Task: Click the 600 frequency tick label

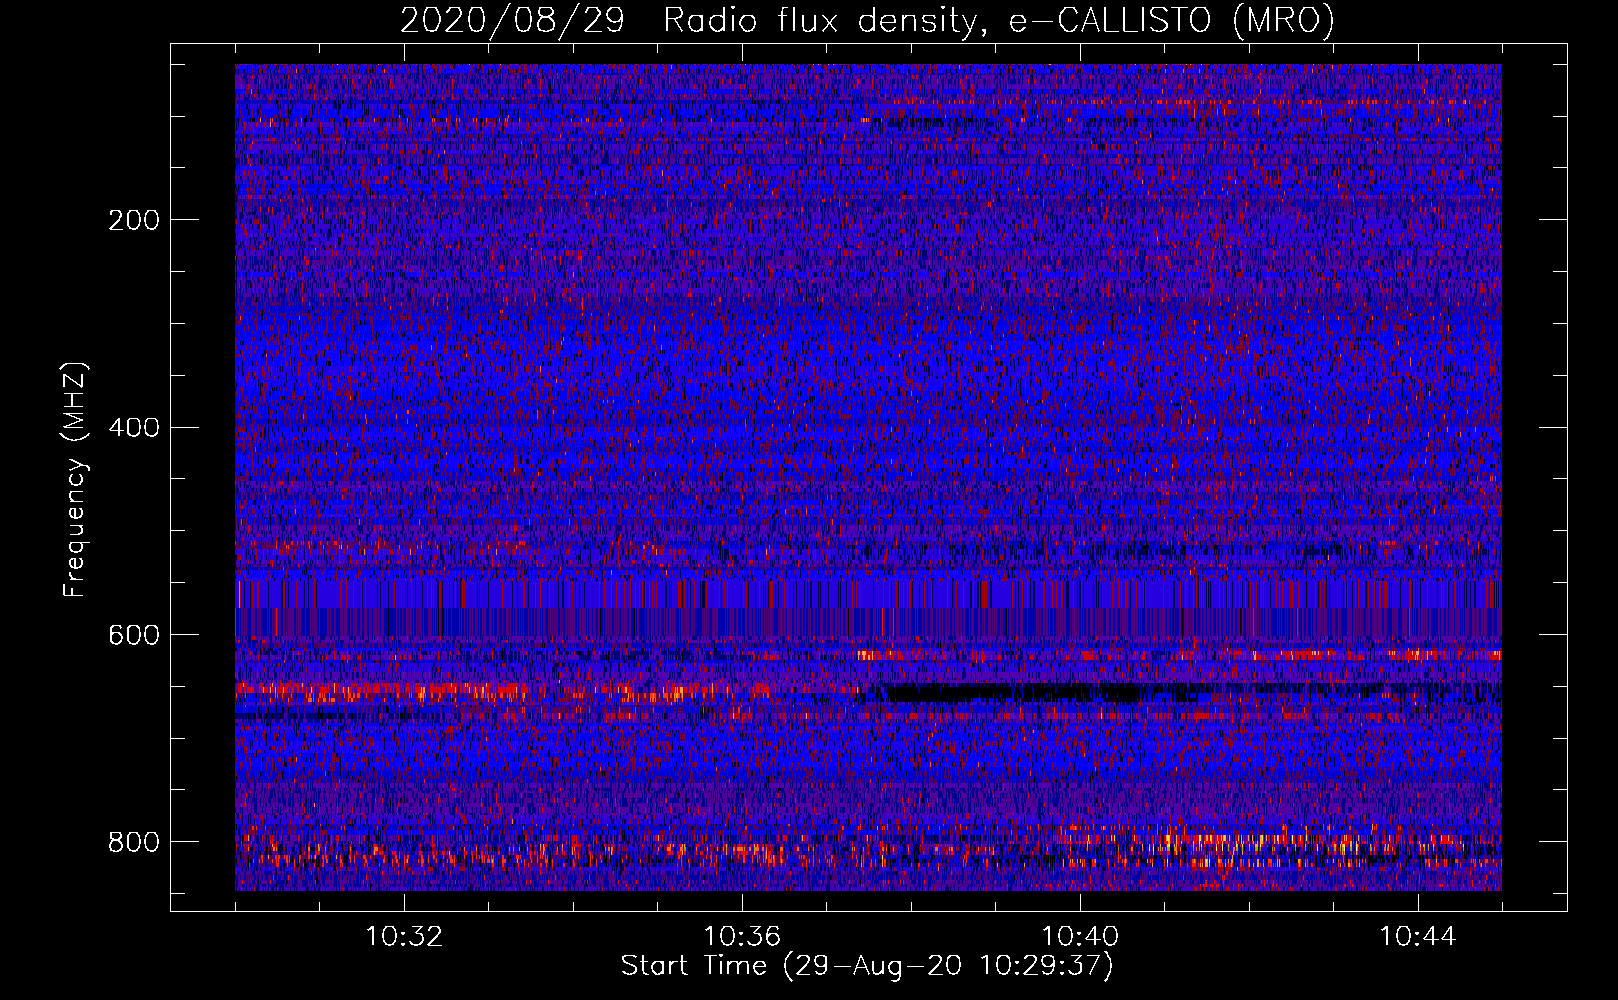Action: pos(134,635)
